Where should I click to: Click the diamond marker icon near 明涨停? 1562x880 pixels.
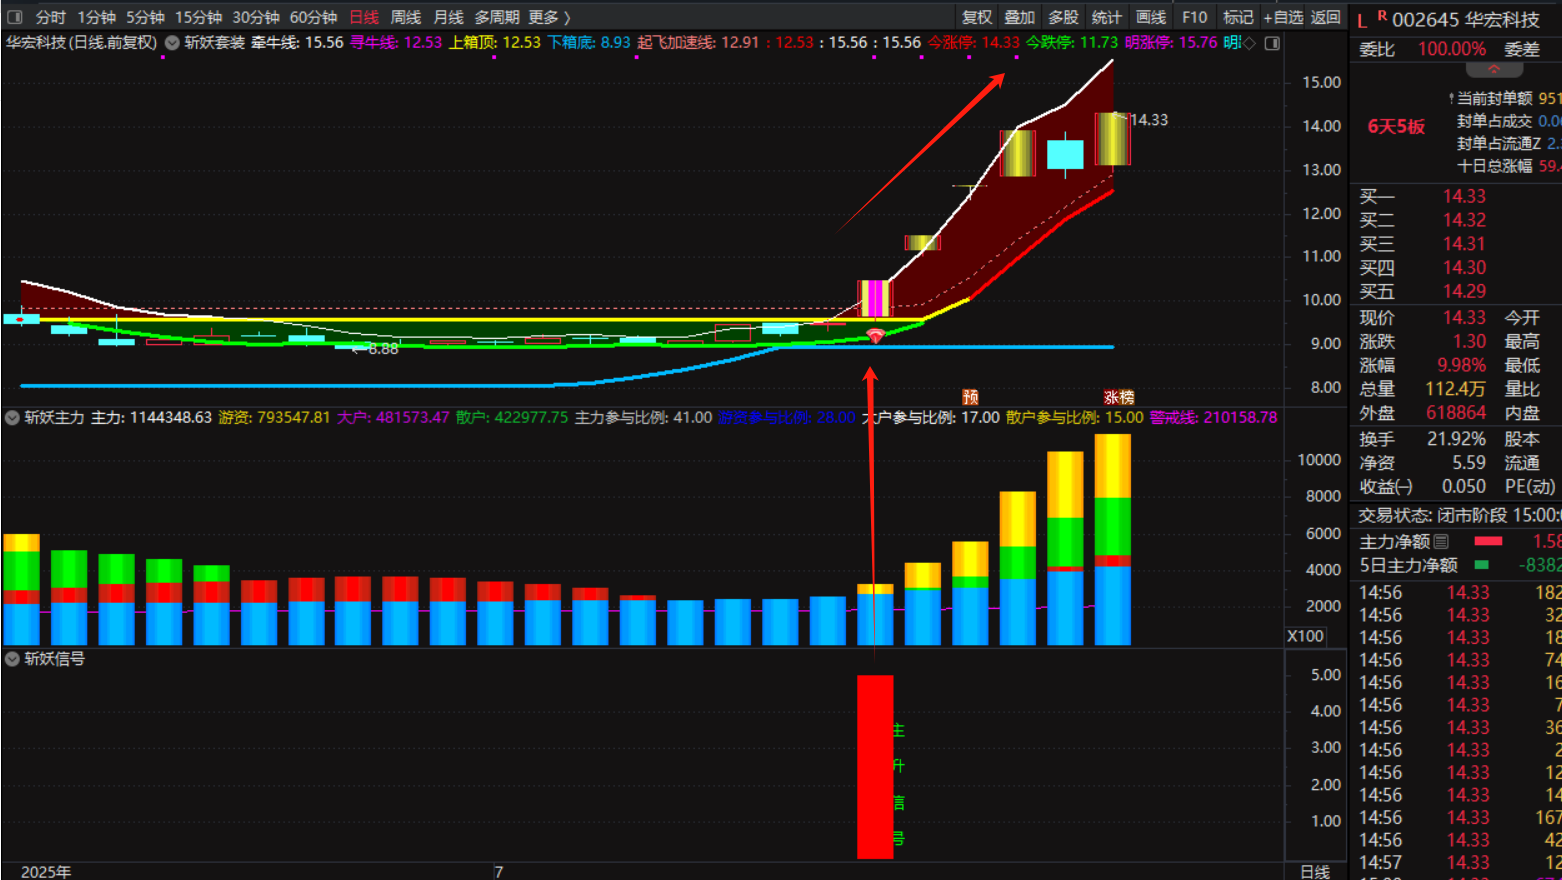pyautogui.click(x=1250, y=43)
